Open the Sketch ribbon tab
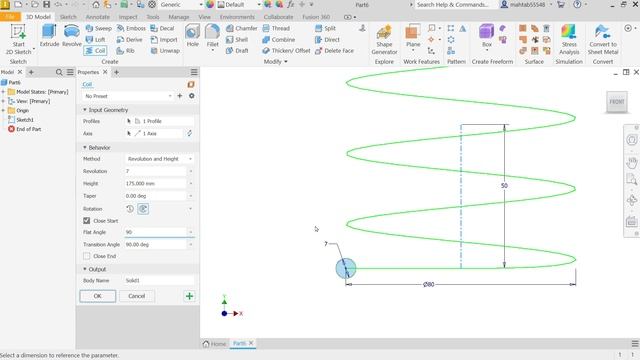Screen dimensions: 640x360 [x=68, y=17]
